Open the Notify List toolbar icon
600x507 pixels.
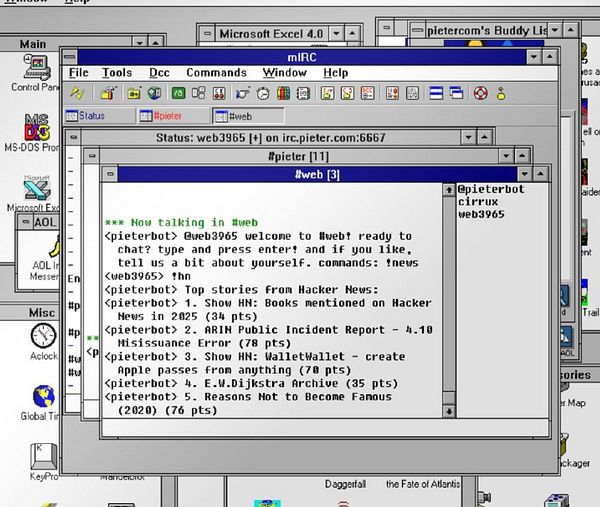[x=392, y=93]
